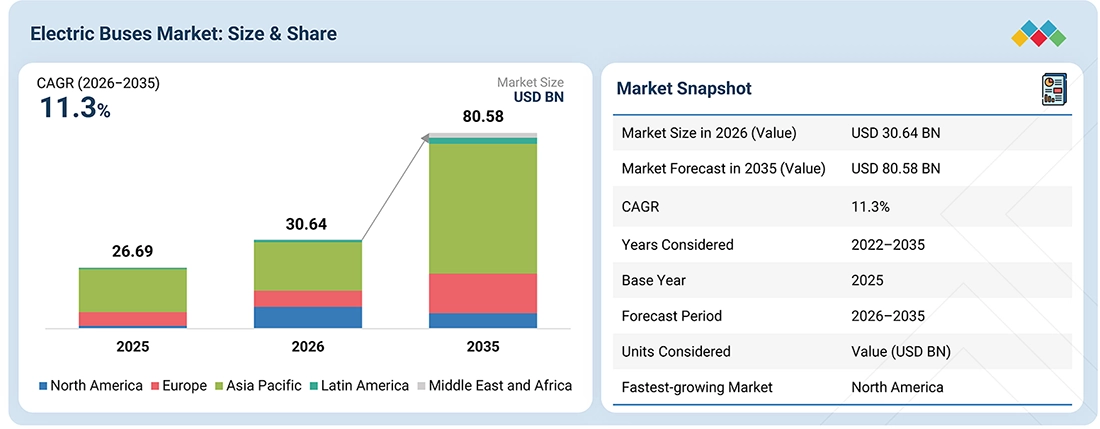Click the '2022–2035' table value
This screenshot has width=1100, height=429.
[887, 245]
